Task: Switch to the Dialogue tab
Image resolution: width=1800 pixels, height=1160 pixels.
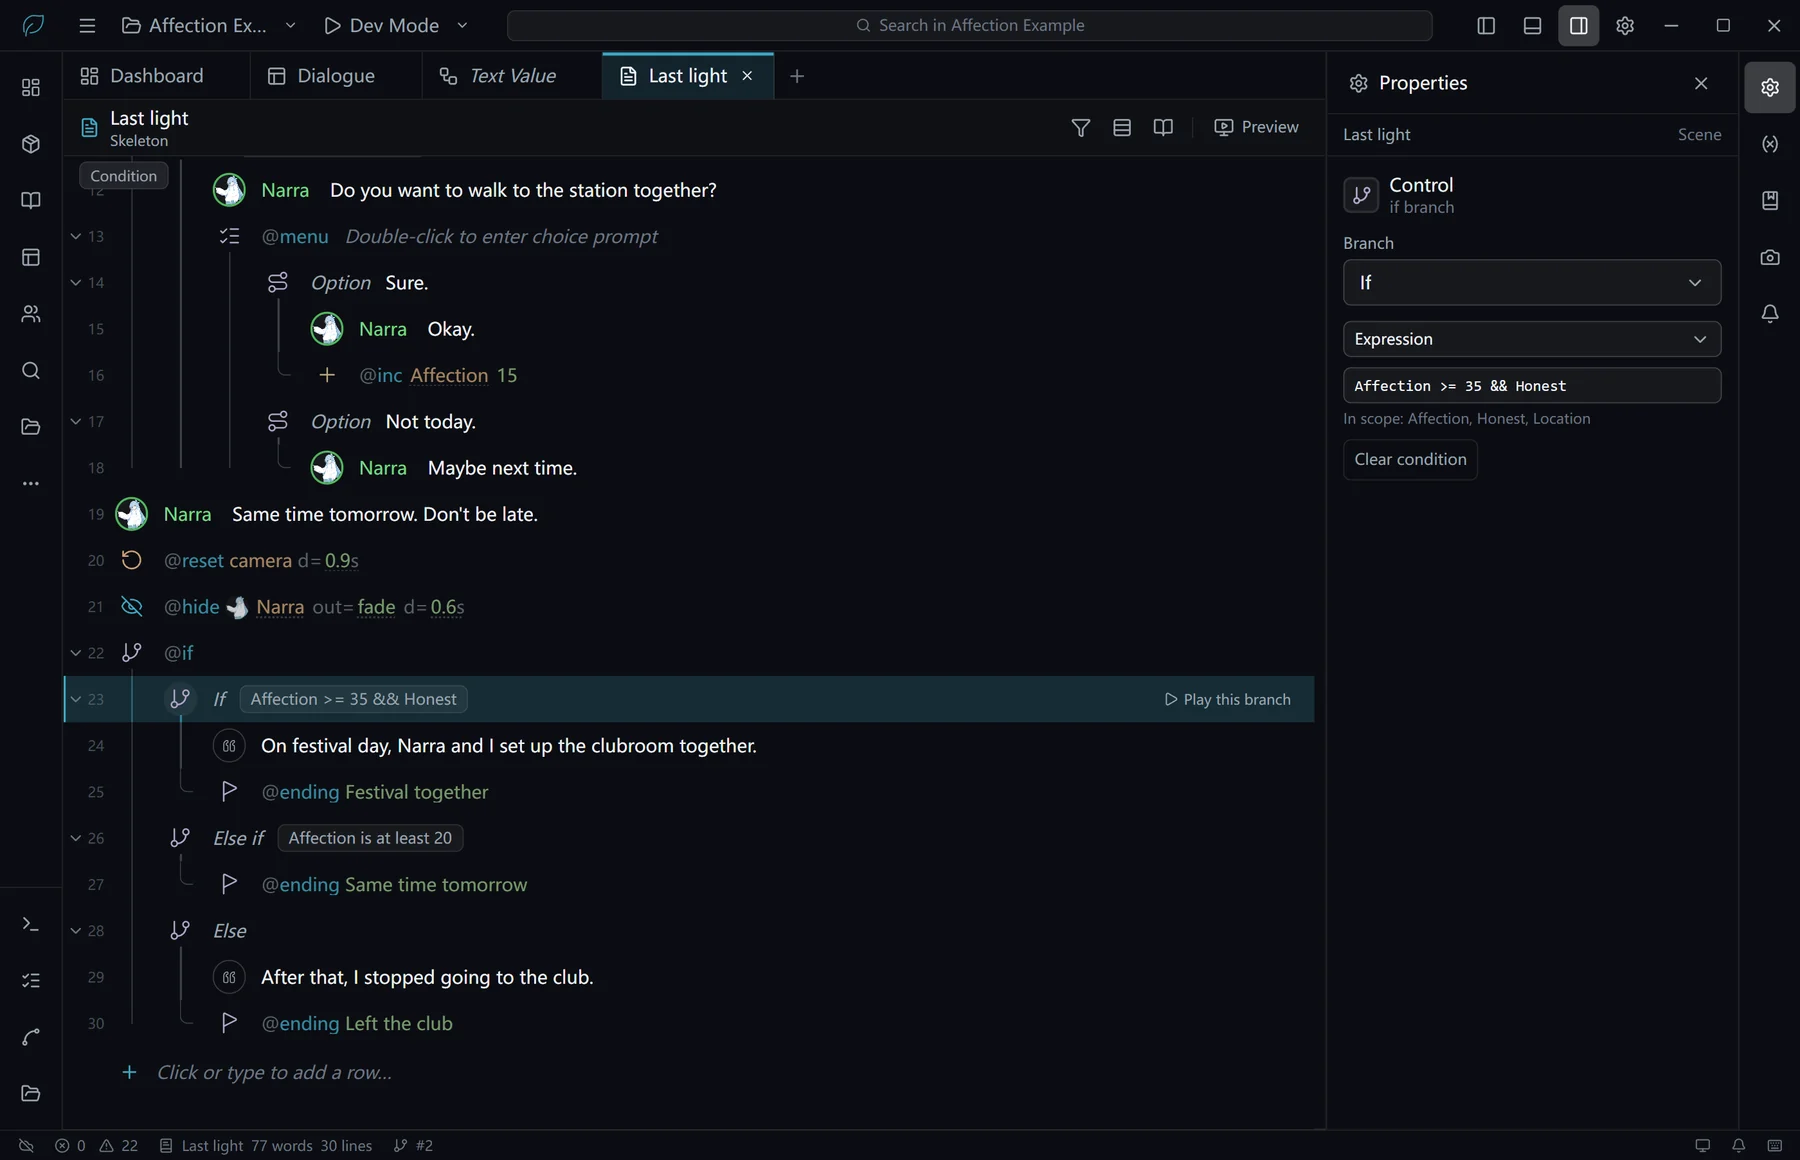Action: 322,76
